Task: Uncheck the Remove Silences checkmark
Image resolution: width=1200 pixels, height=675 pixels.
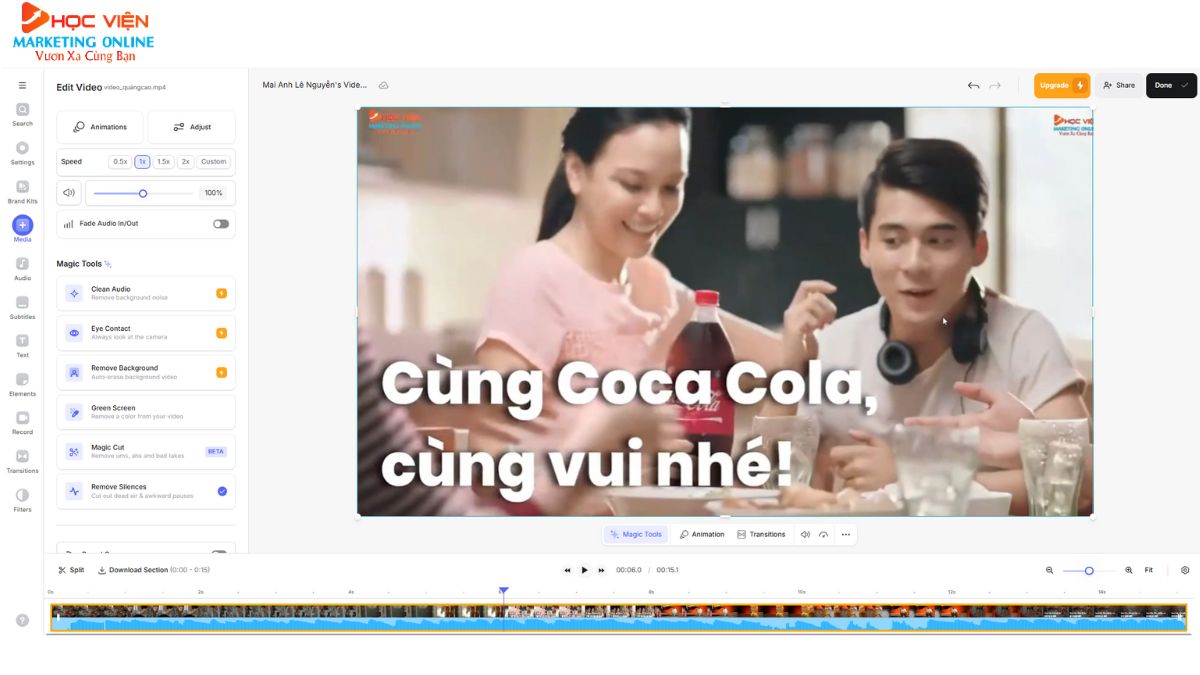Action: pyautogui.click(x=222, y=491)
